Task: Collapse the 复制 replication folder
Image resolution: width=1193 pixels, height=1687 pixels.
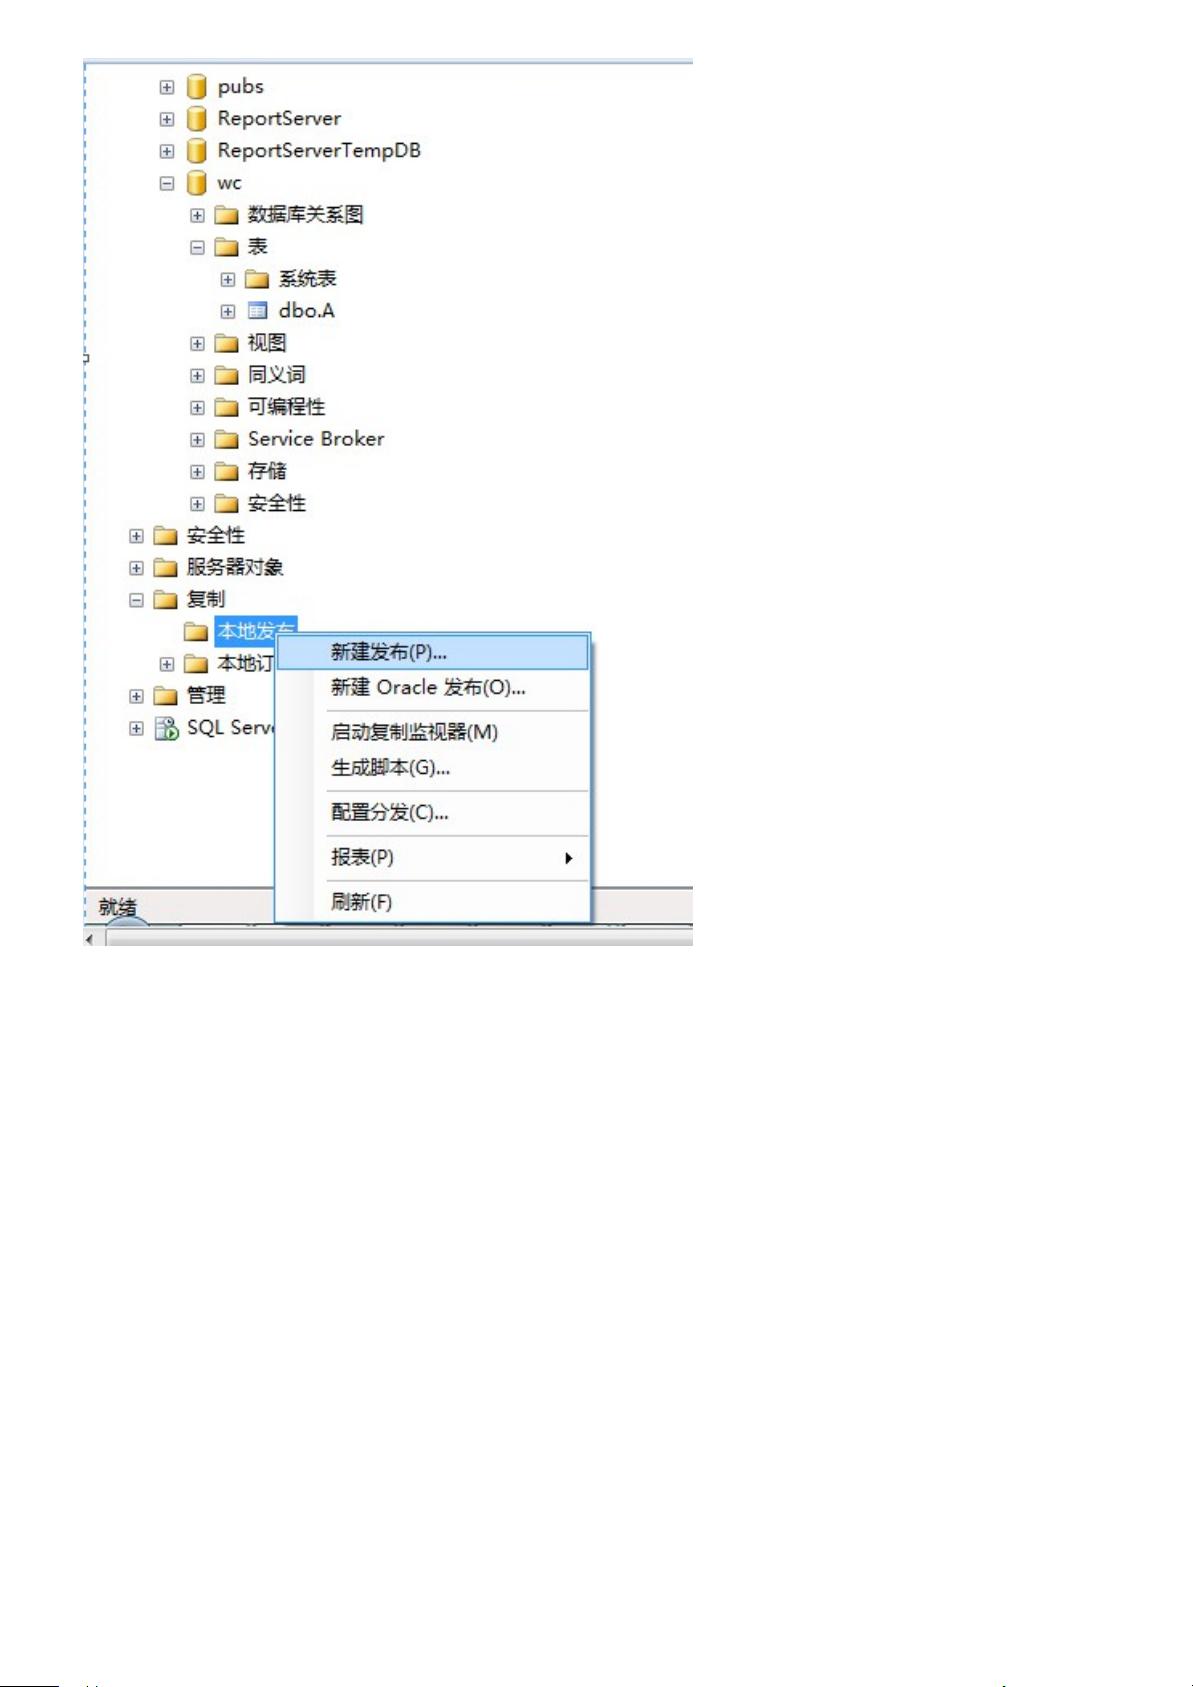Action: [136, 600]
